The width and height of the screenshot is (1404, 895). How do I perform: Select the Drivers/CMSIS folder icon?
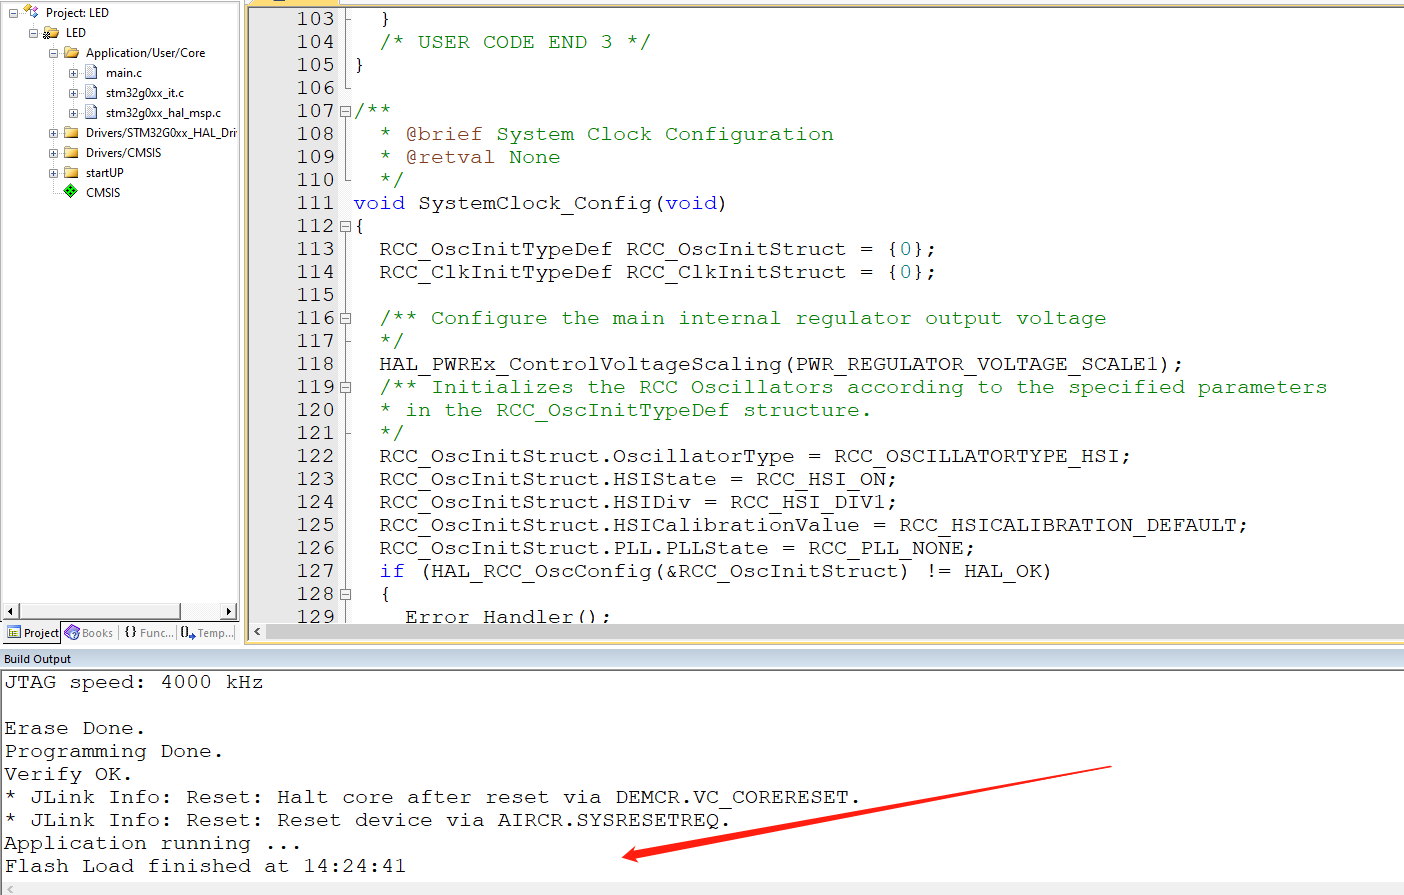pyautogui.click(x=71, y=153)
